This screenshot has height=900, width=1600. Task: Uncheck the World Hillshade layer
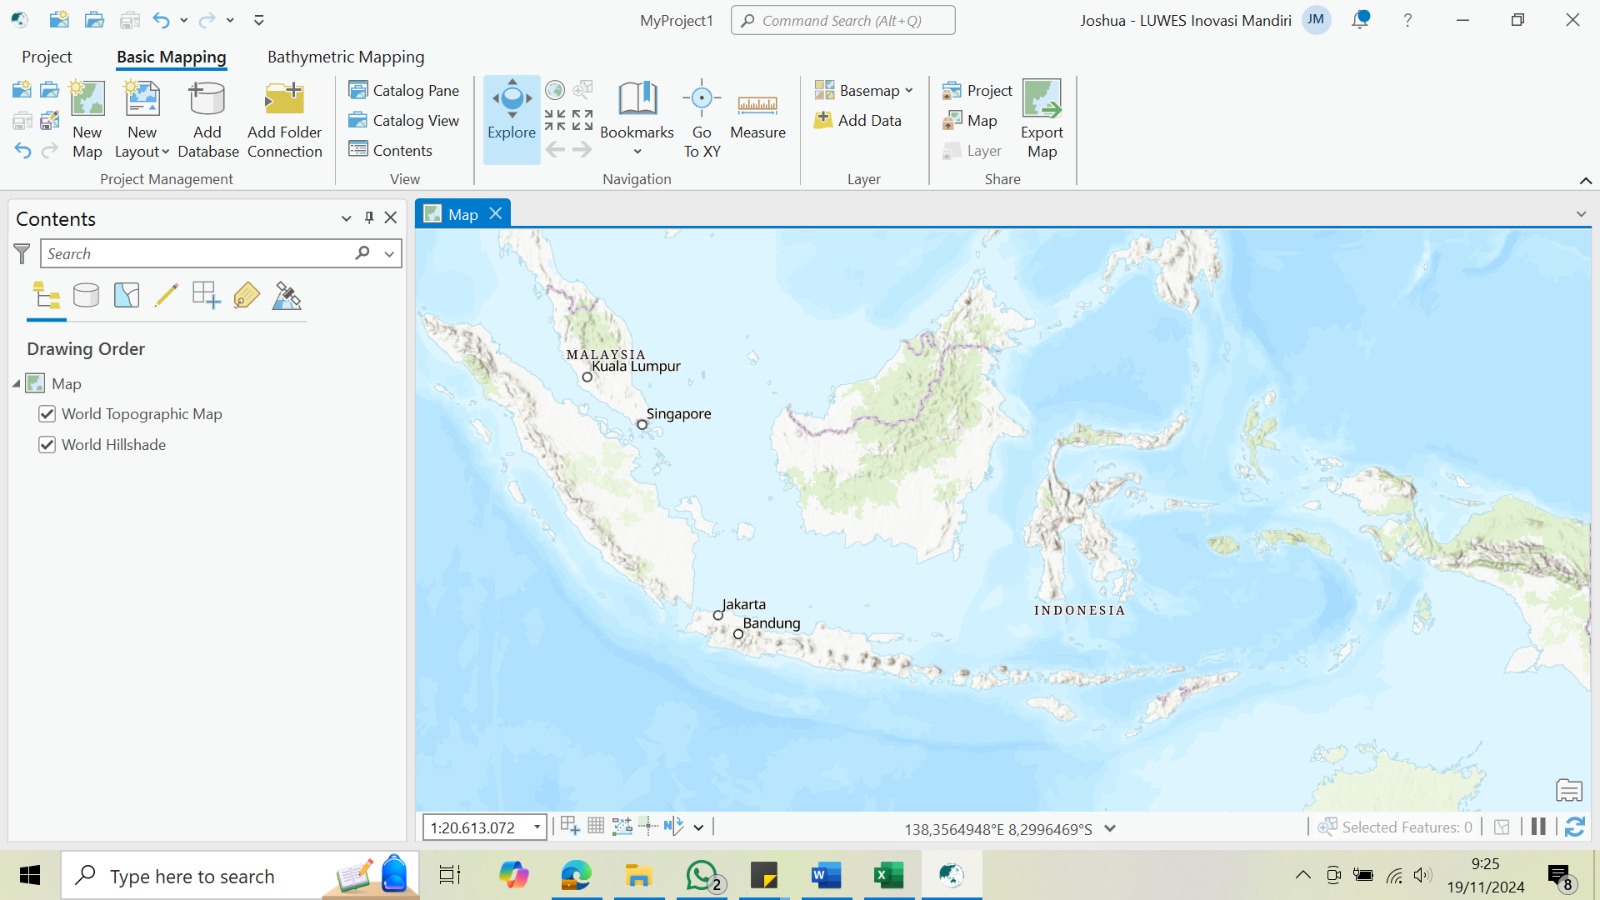tap(47, 445)
